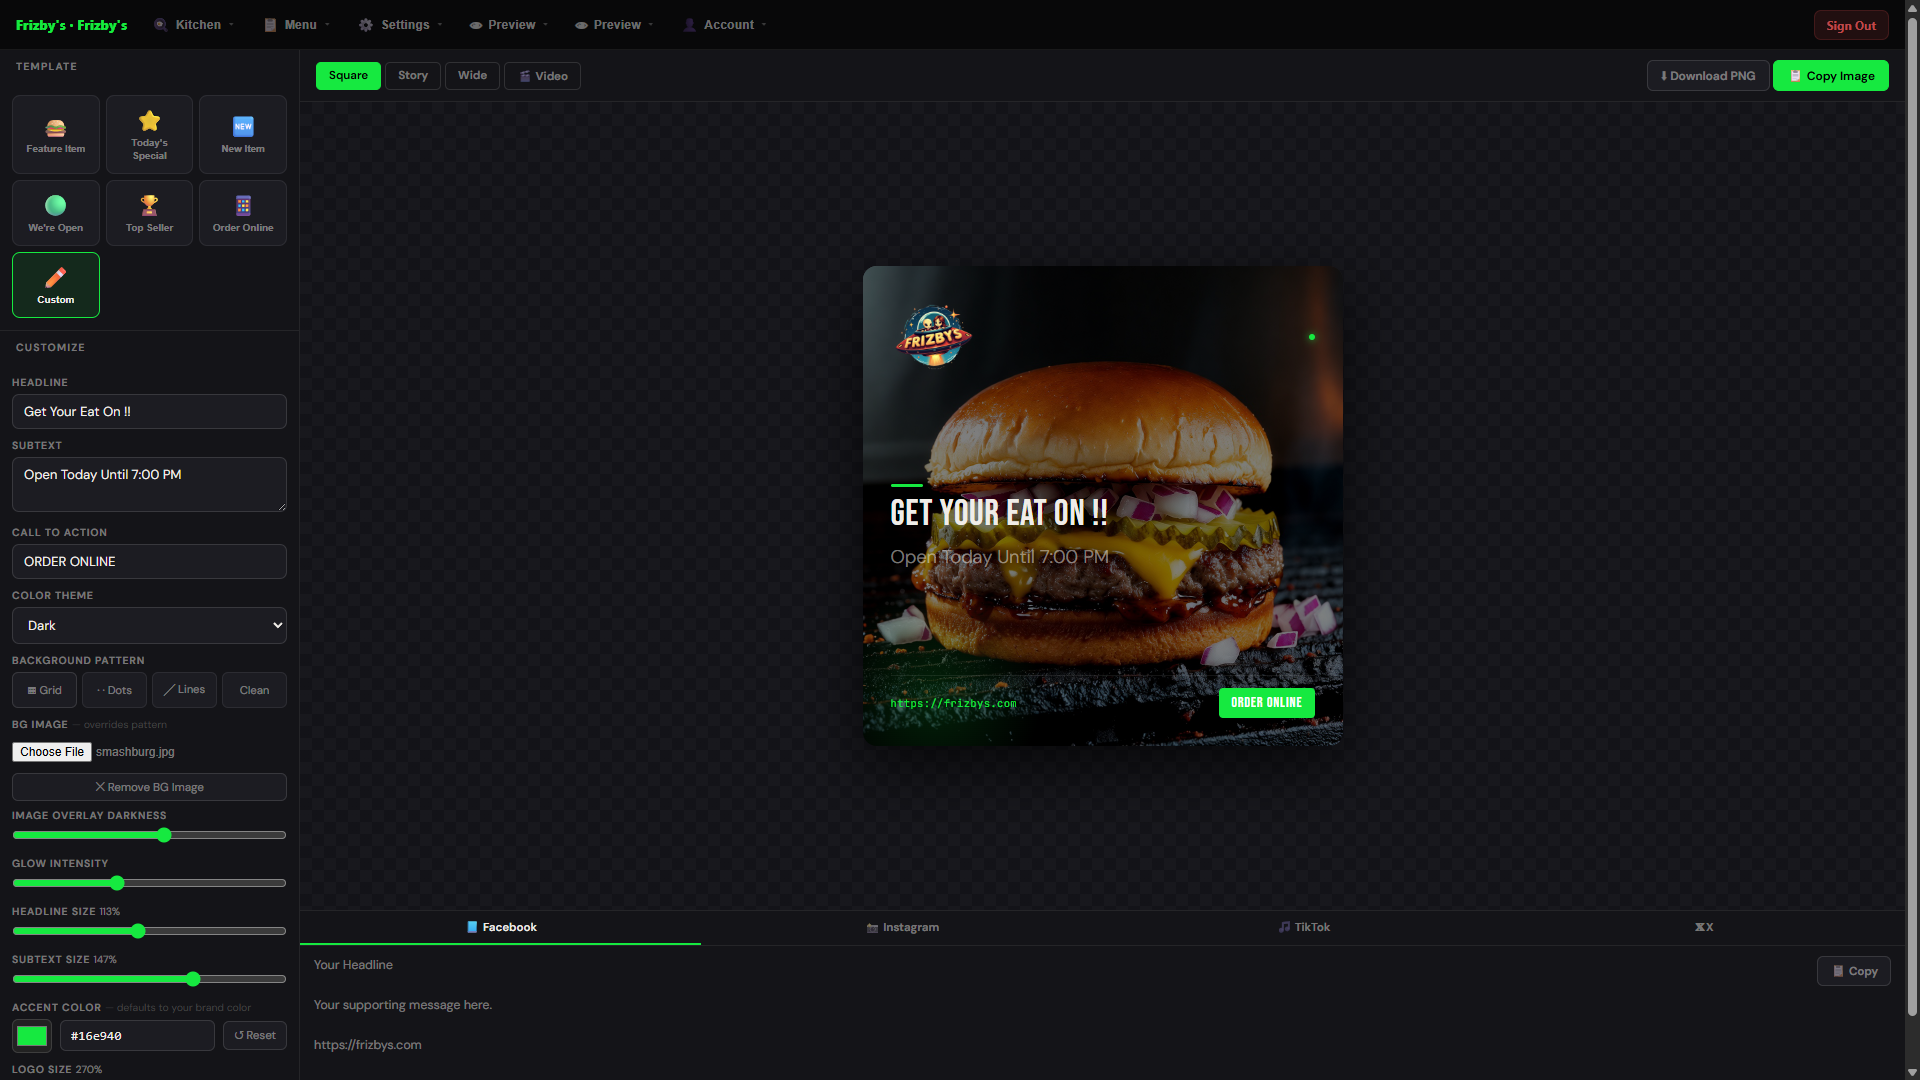Open the Kitchen section from top bar
Image resolution: width=1920 pixels, height=1080 pixels.
(193, 24)
